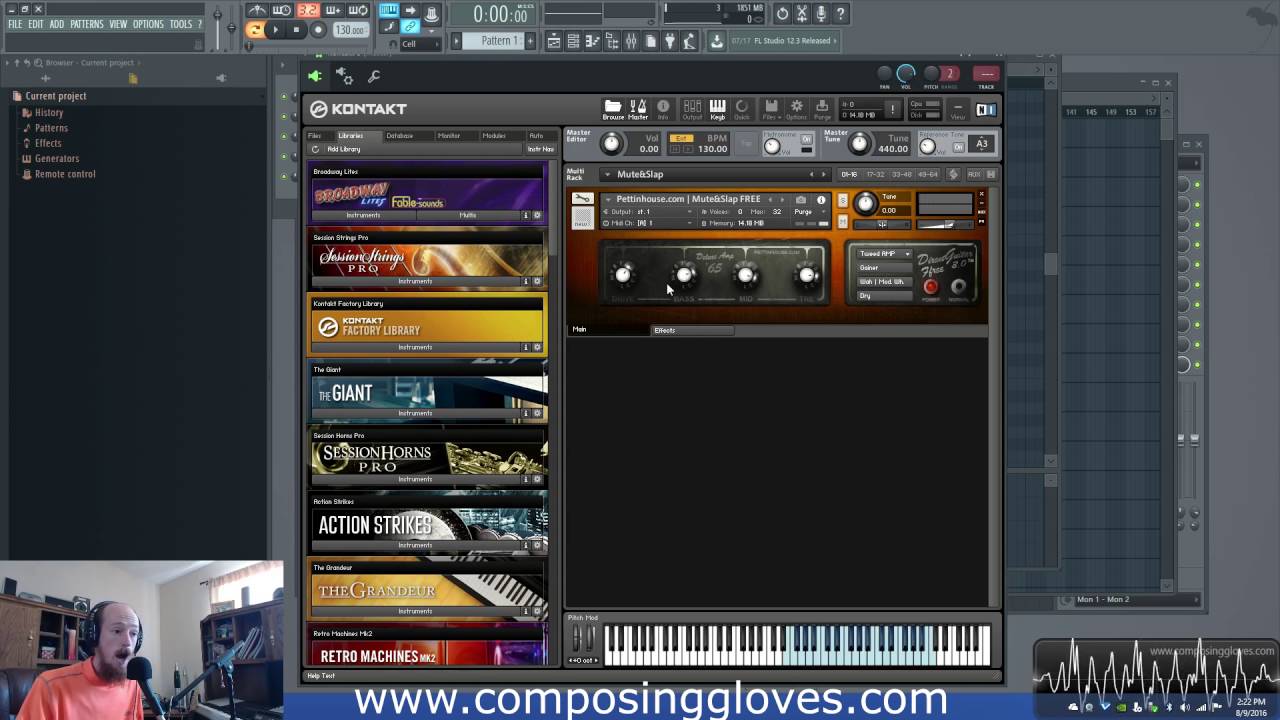Open the Kontakt Info pane
This screenshot has width=1280, height=720.
click(663, 109)
